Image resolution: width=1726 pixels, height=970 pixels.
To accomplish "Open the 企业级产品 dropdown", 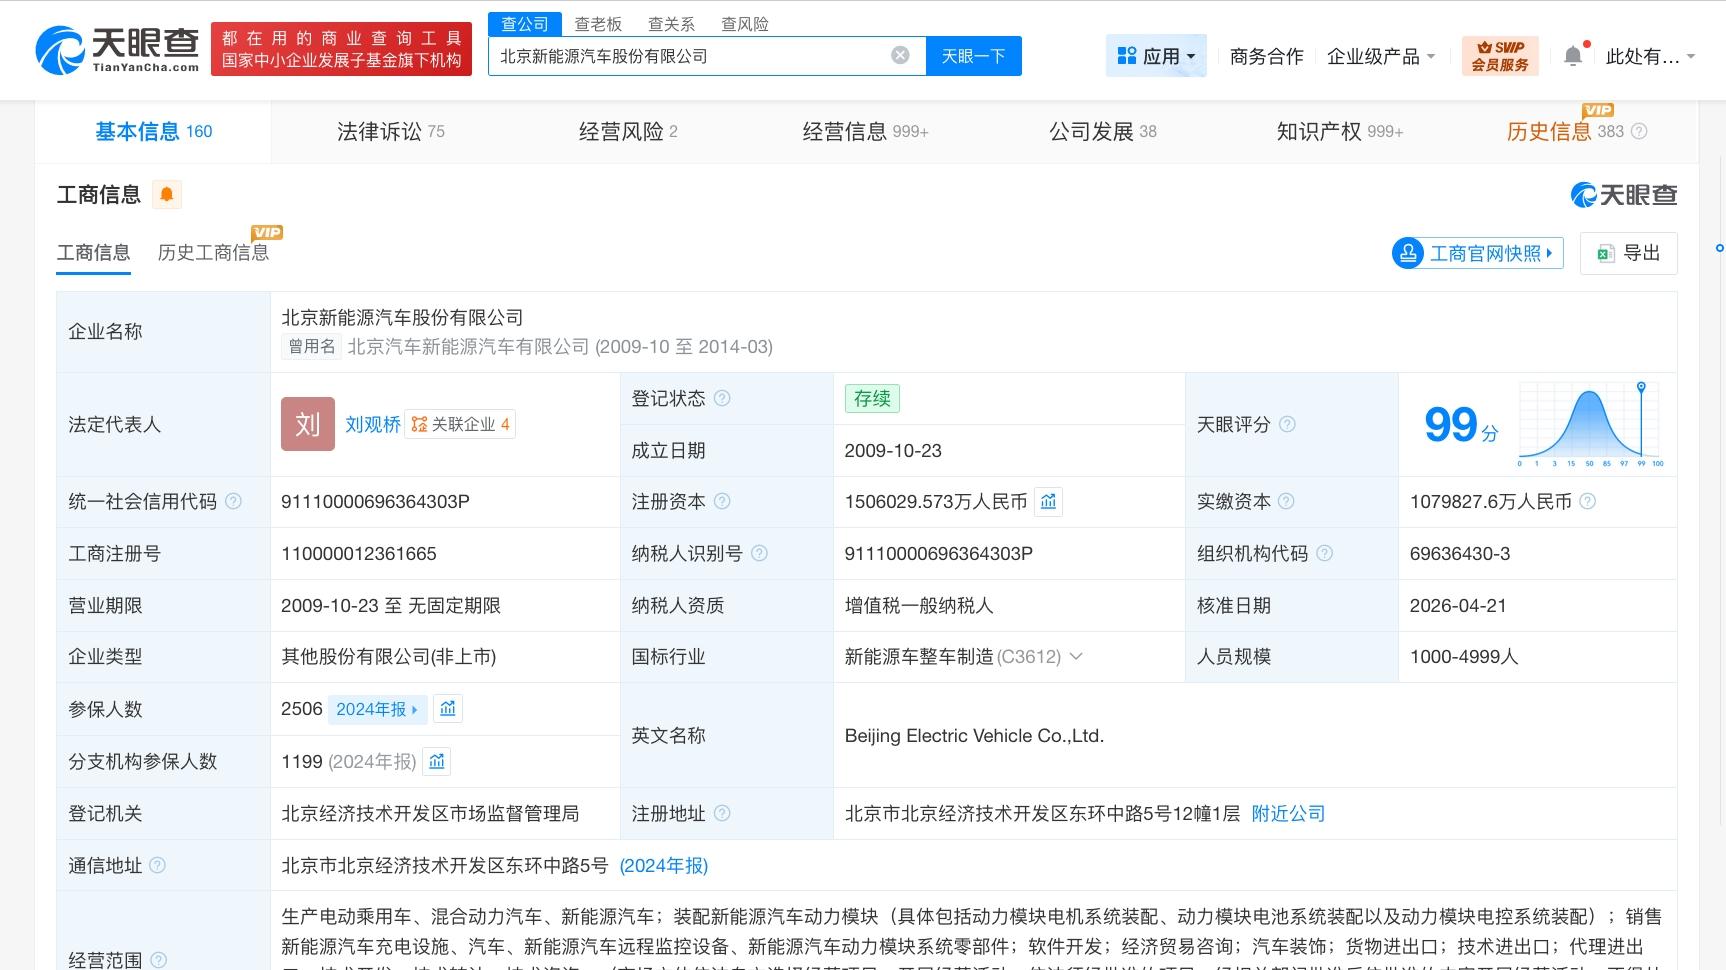I will coord(1381,56).
